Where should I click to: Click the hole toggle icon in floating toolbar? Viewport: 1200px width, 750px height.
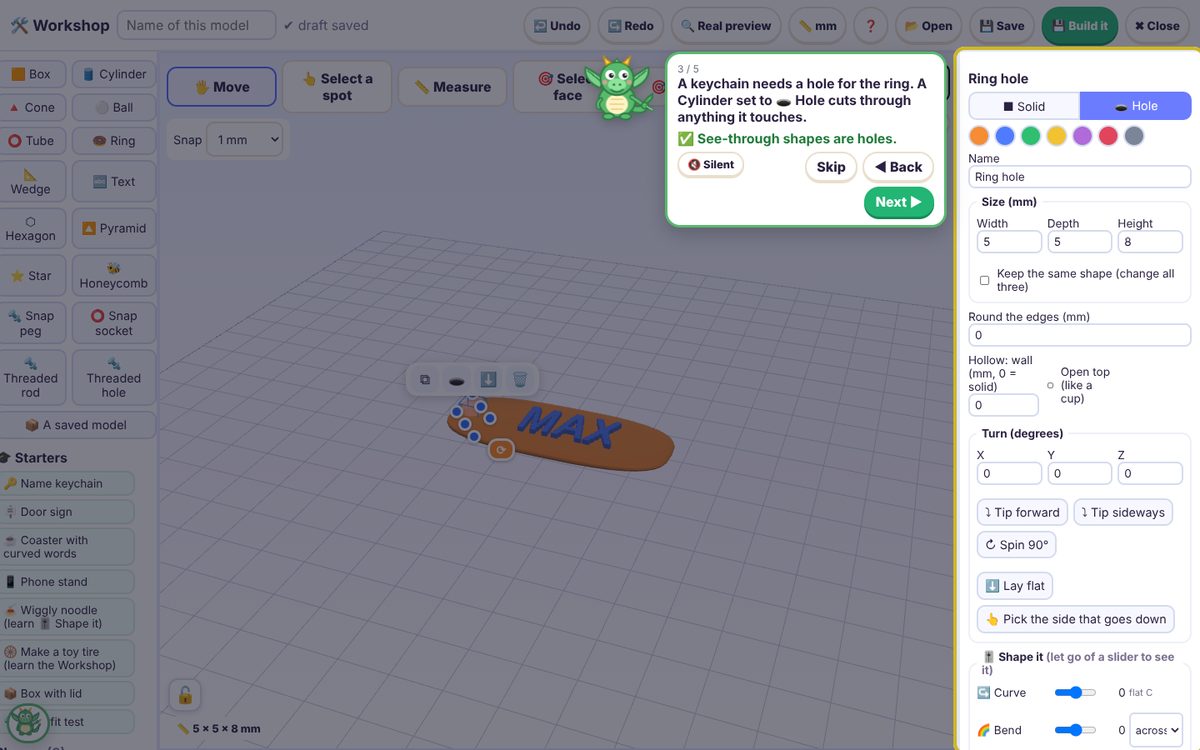tap(457, 380)
